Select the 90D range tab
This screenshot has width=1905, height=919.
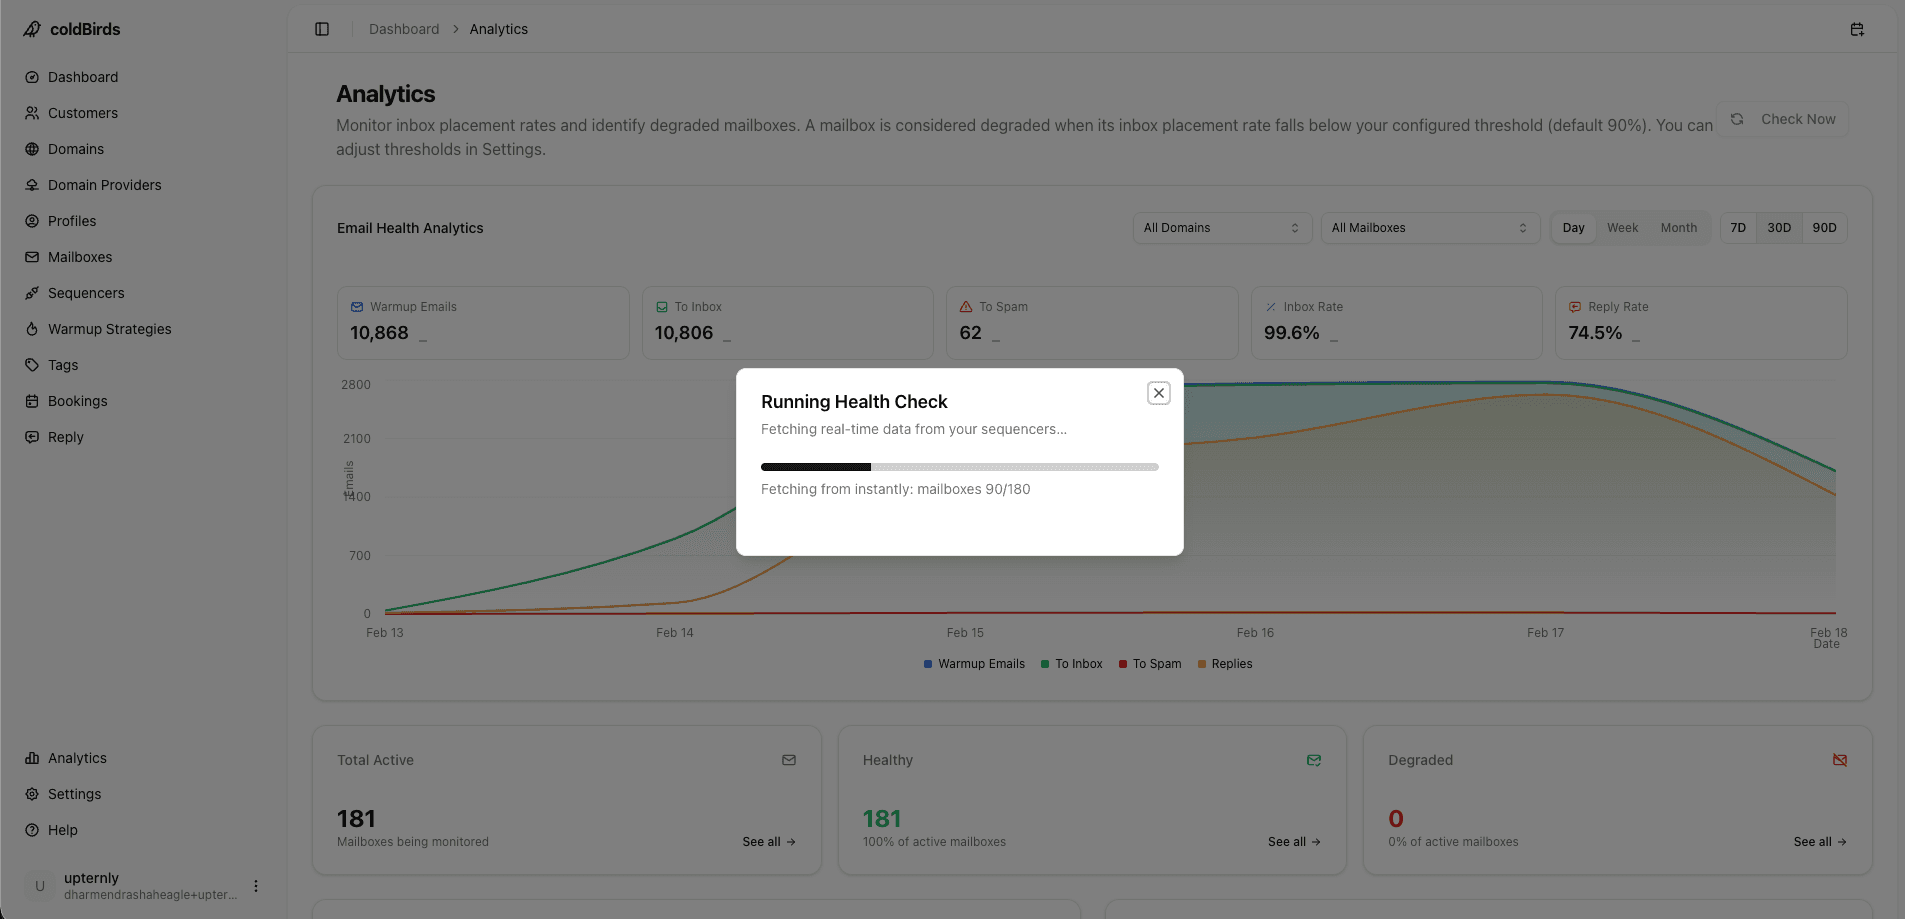[x=1824, y=227]
